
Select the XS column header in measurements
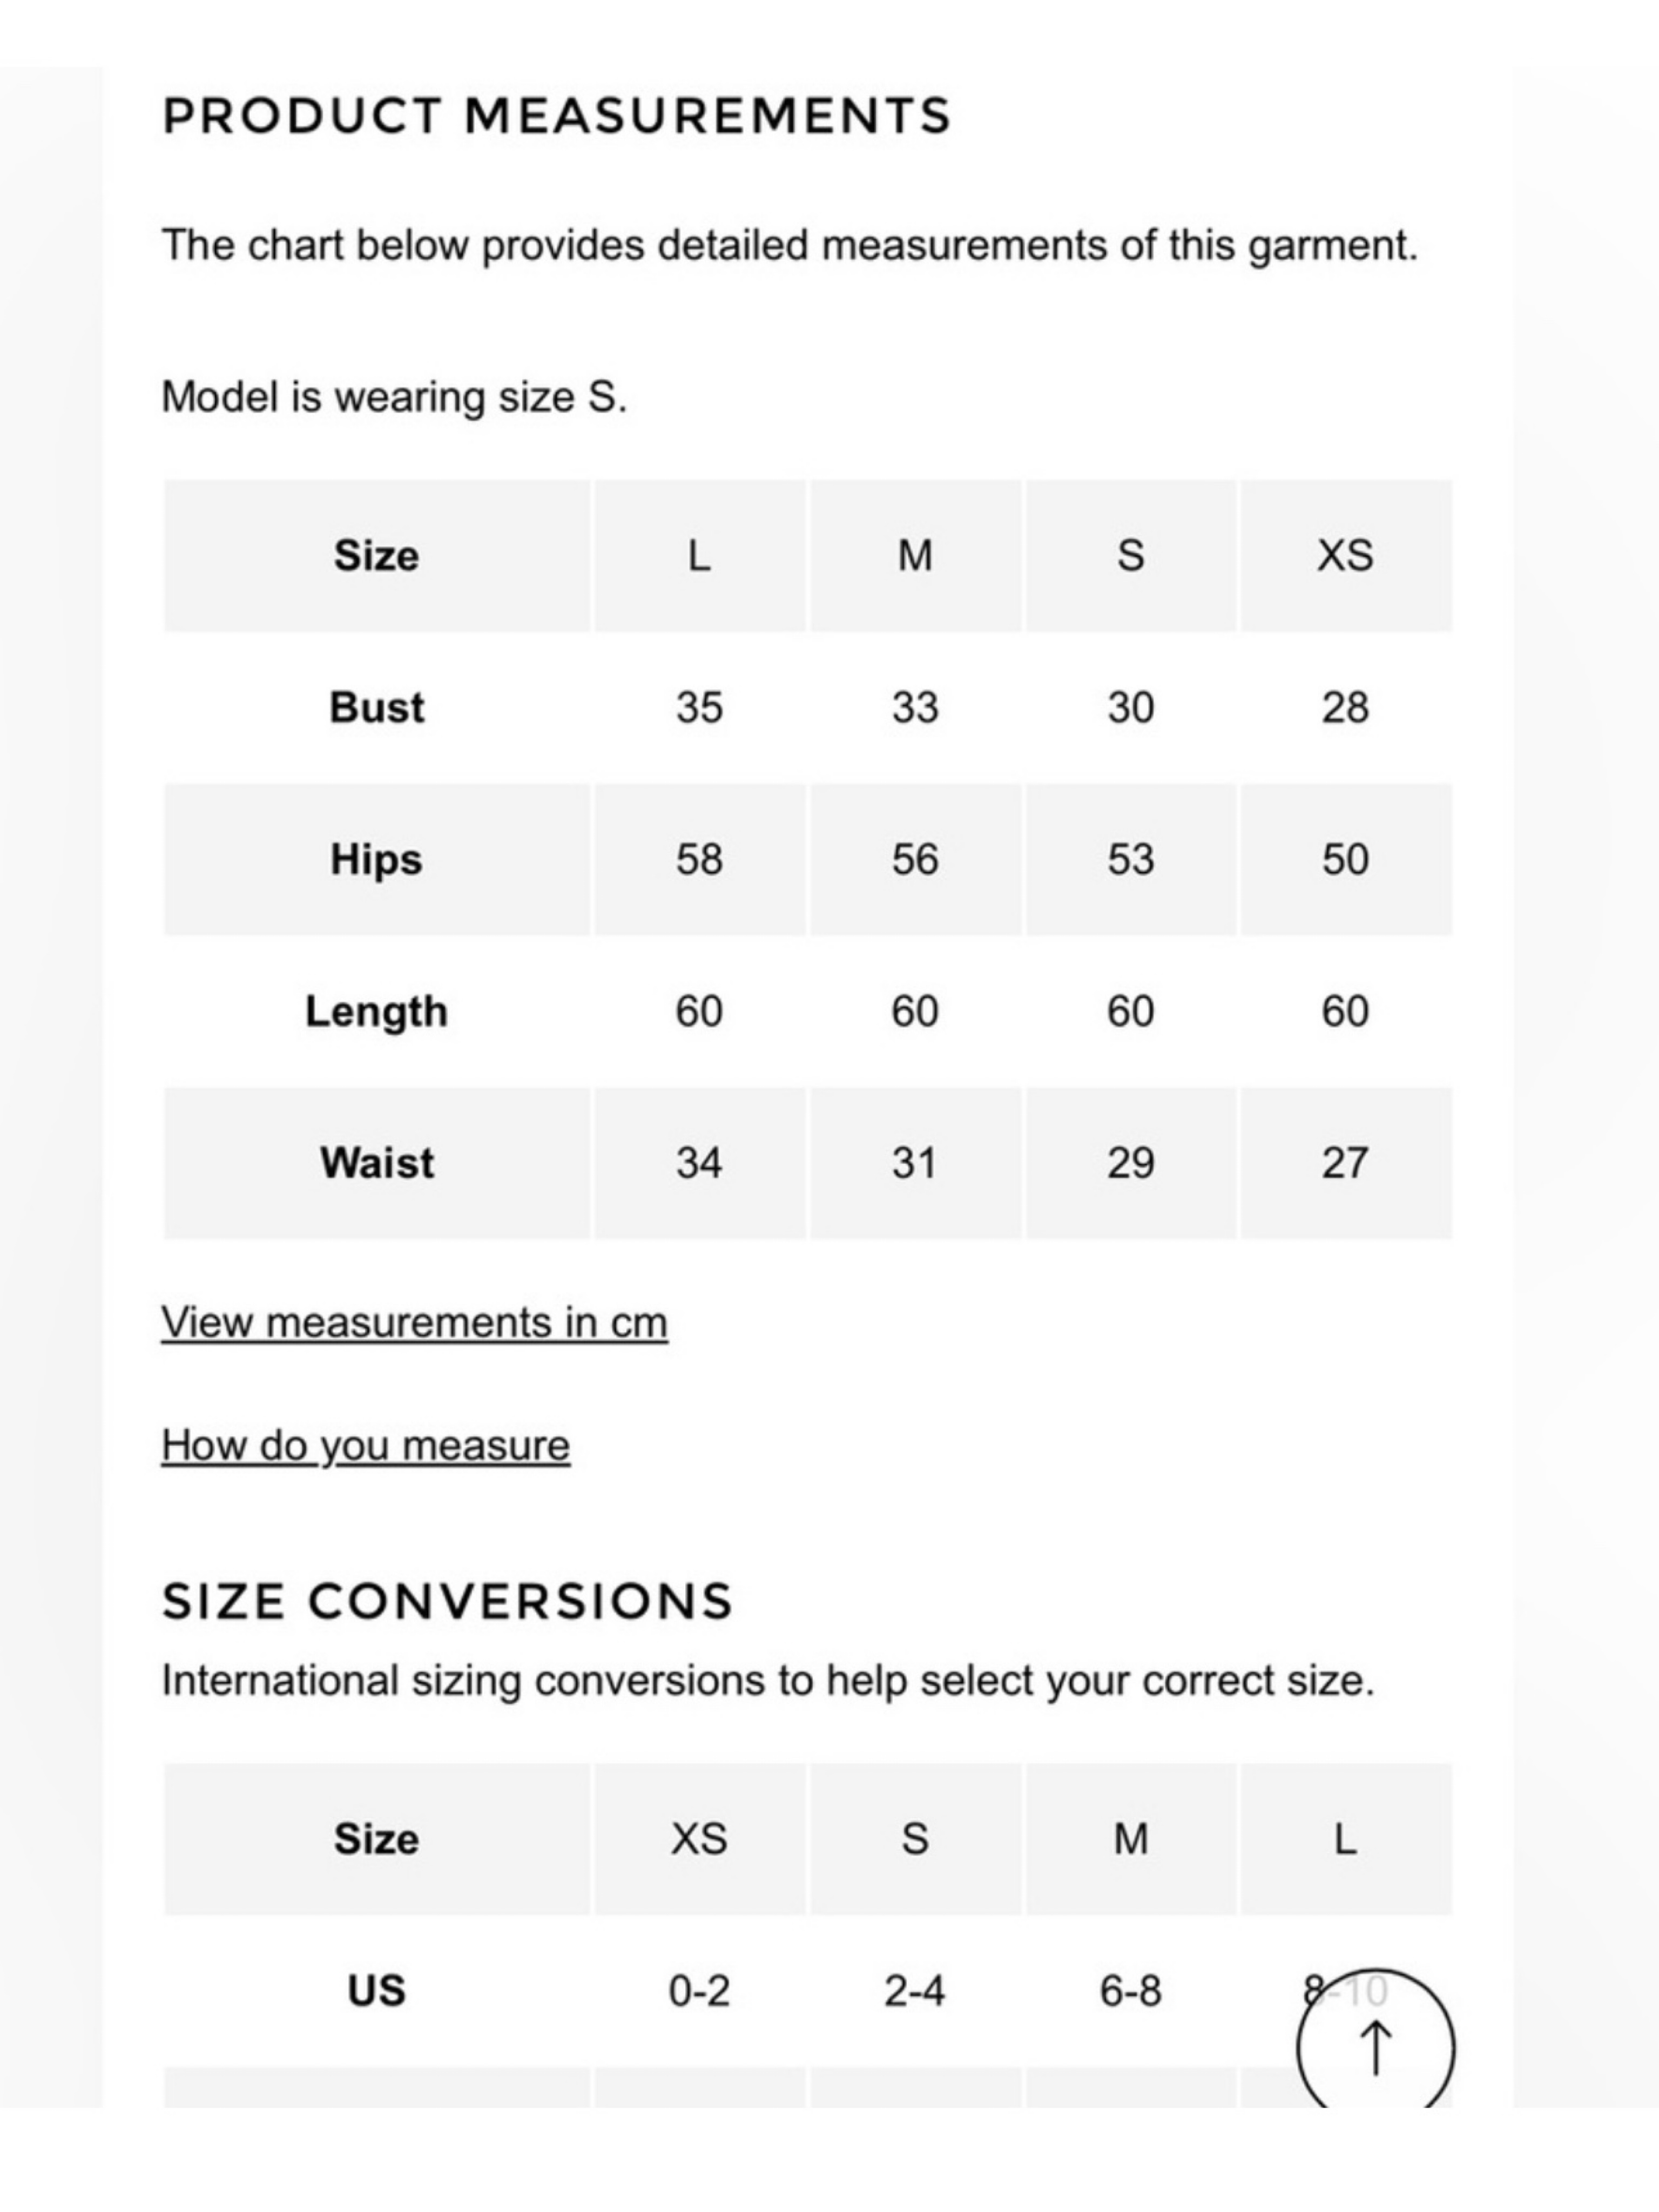[1346, 556]
